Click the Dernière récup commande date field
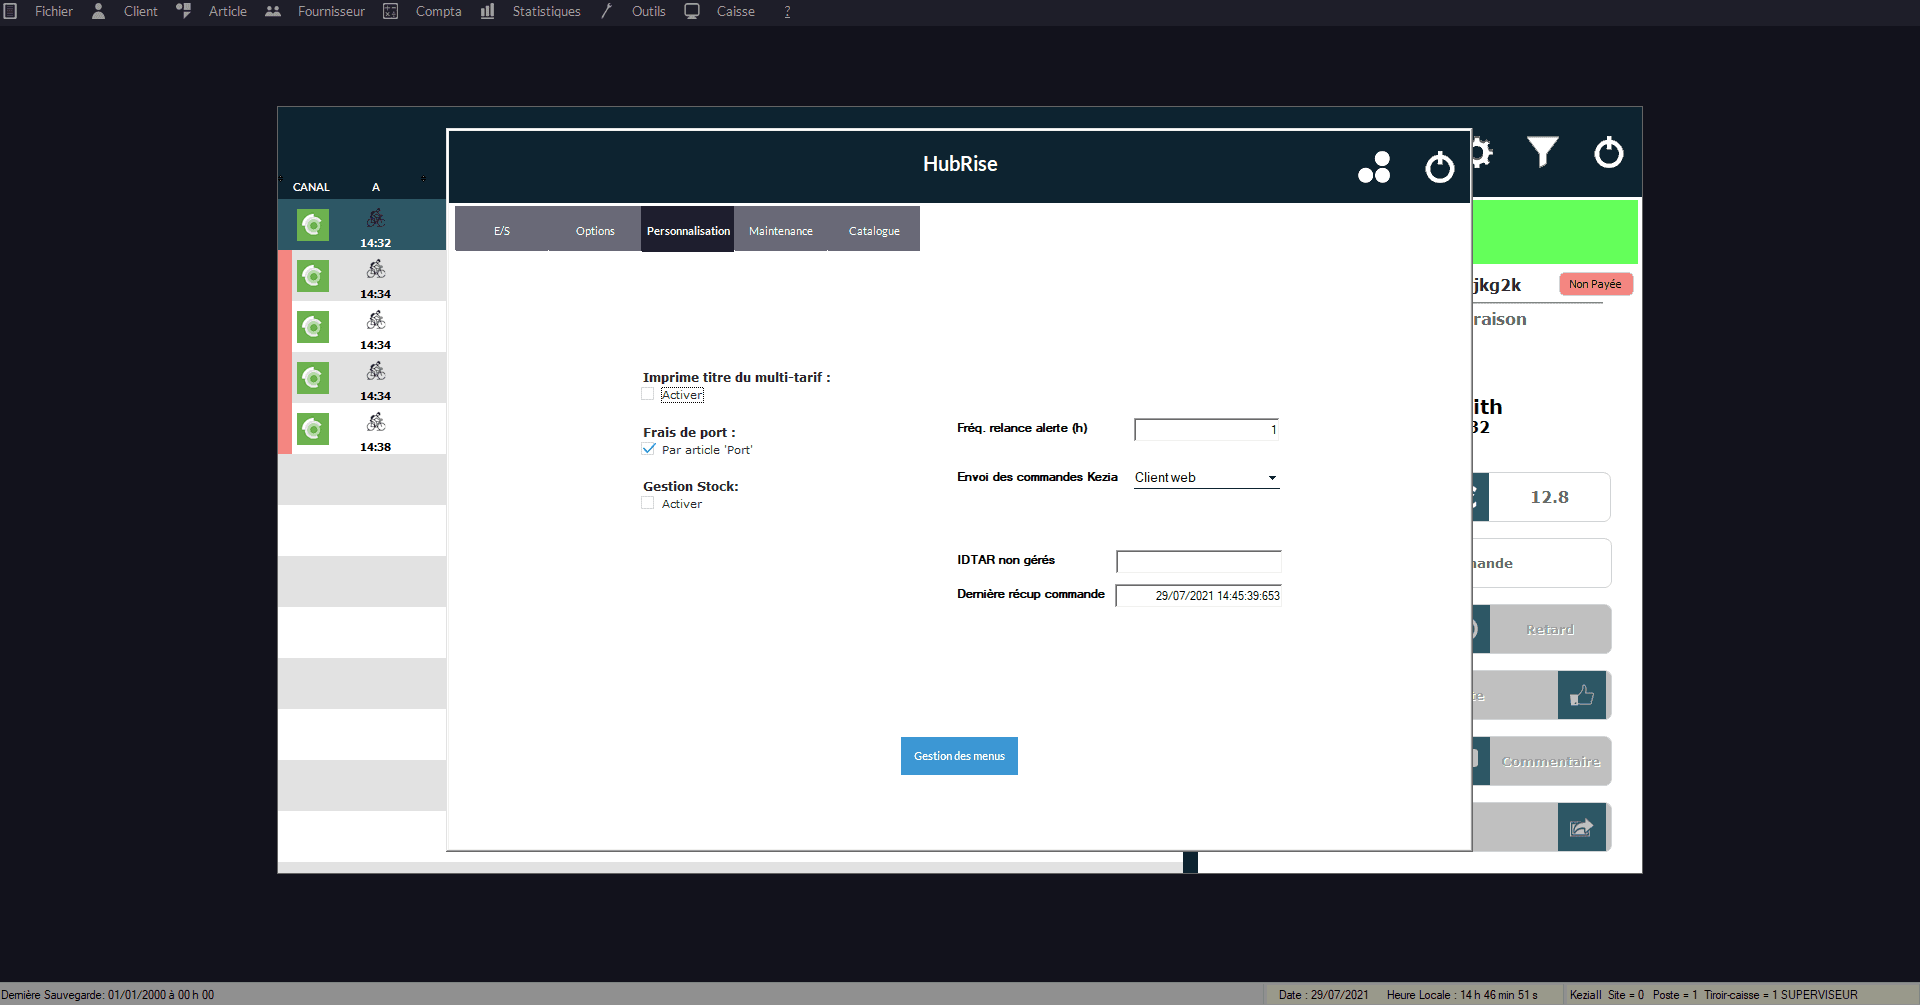Image resolution: width=1920 pixels, height=1005 pixels. pos(1198,596)
